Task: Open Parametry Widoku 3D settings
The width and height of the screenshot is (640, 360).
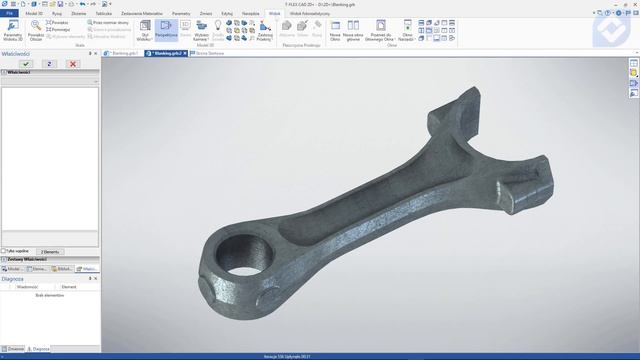Action: tap(13, 31)
